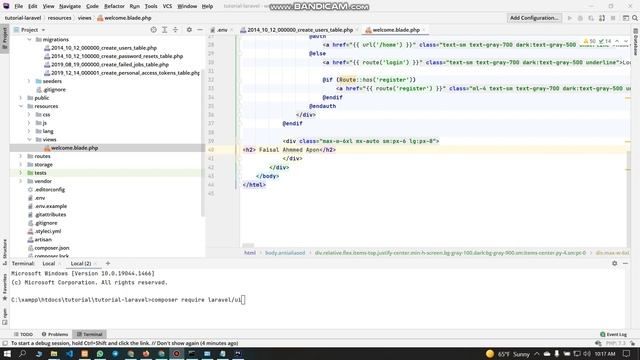Click the Stop square icon in toolbar
The height and width of the screenshot is (360, 640).
pyautogui.click(x=613, y=18)
